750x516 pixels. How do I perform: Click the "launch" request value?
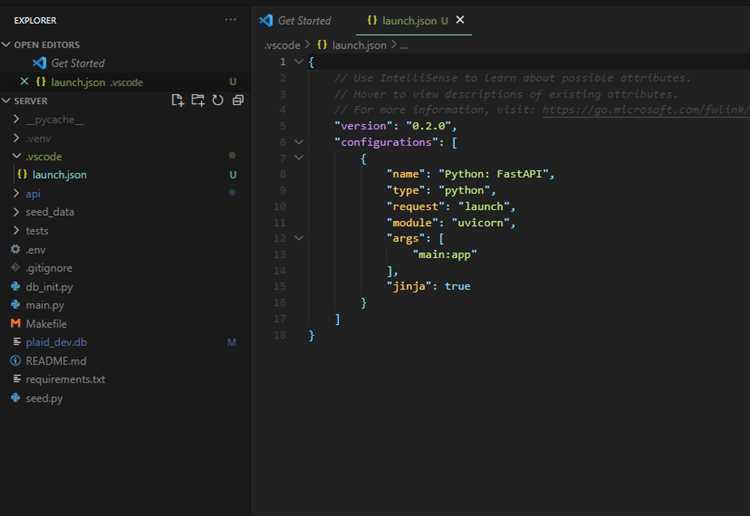(x=484, y=207)
